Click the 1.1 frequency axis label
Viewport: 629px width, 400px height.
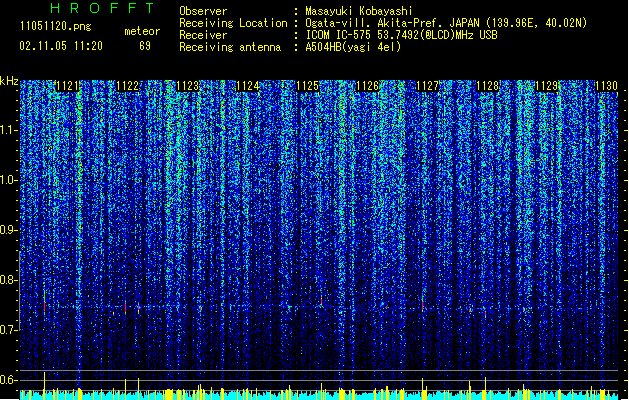(8, 130)
